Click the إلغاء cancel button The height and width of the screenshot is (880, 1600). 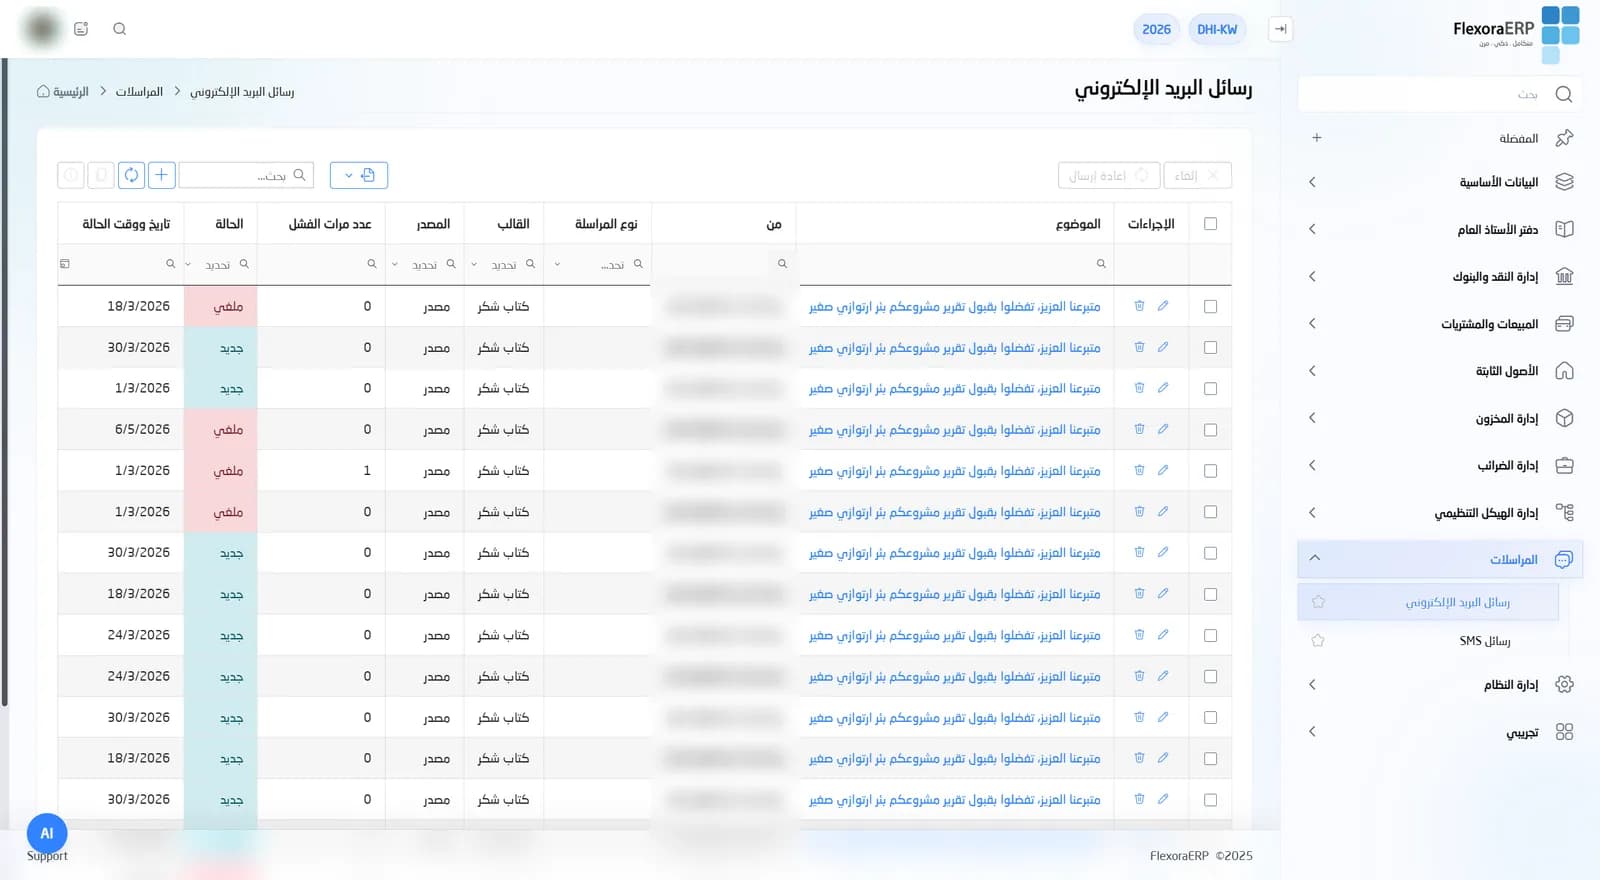click(x=1198, y=175)
